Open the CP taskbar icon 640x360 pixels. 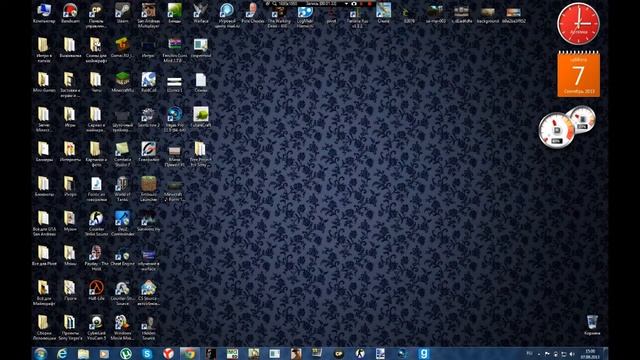pos(338,353)
